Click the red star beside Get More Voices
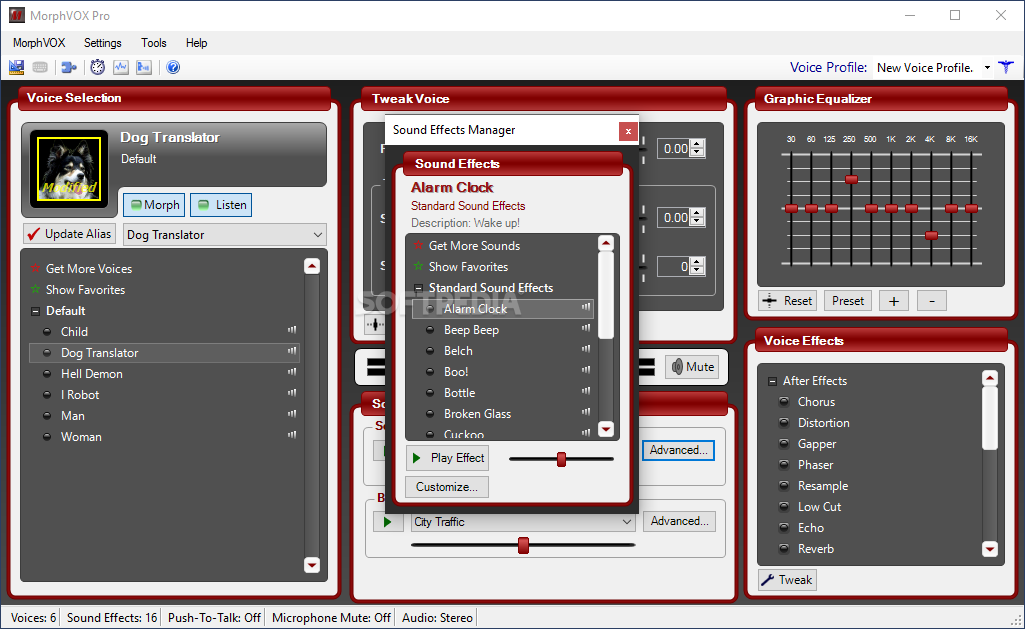This screenshot has width=1025, height=629. tap(35, 269)
